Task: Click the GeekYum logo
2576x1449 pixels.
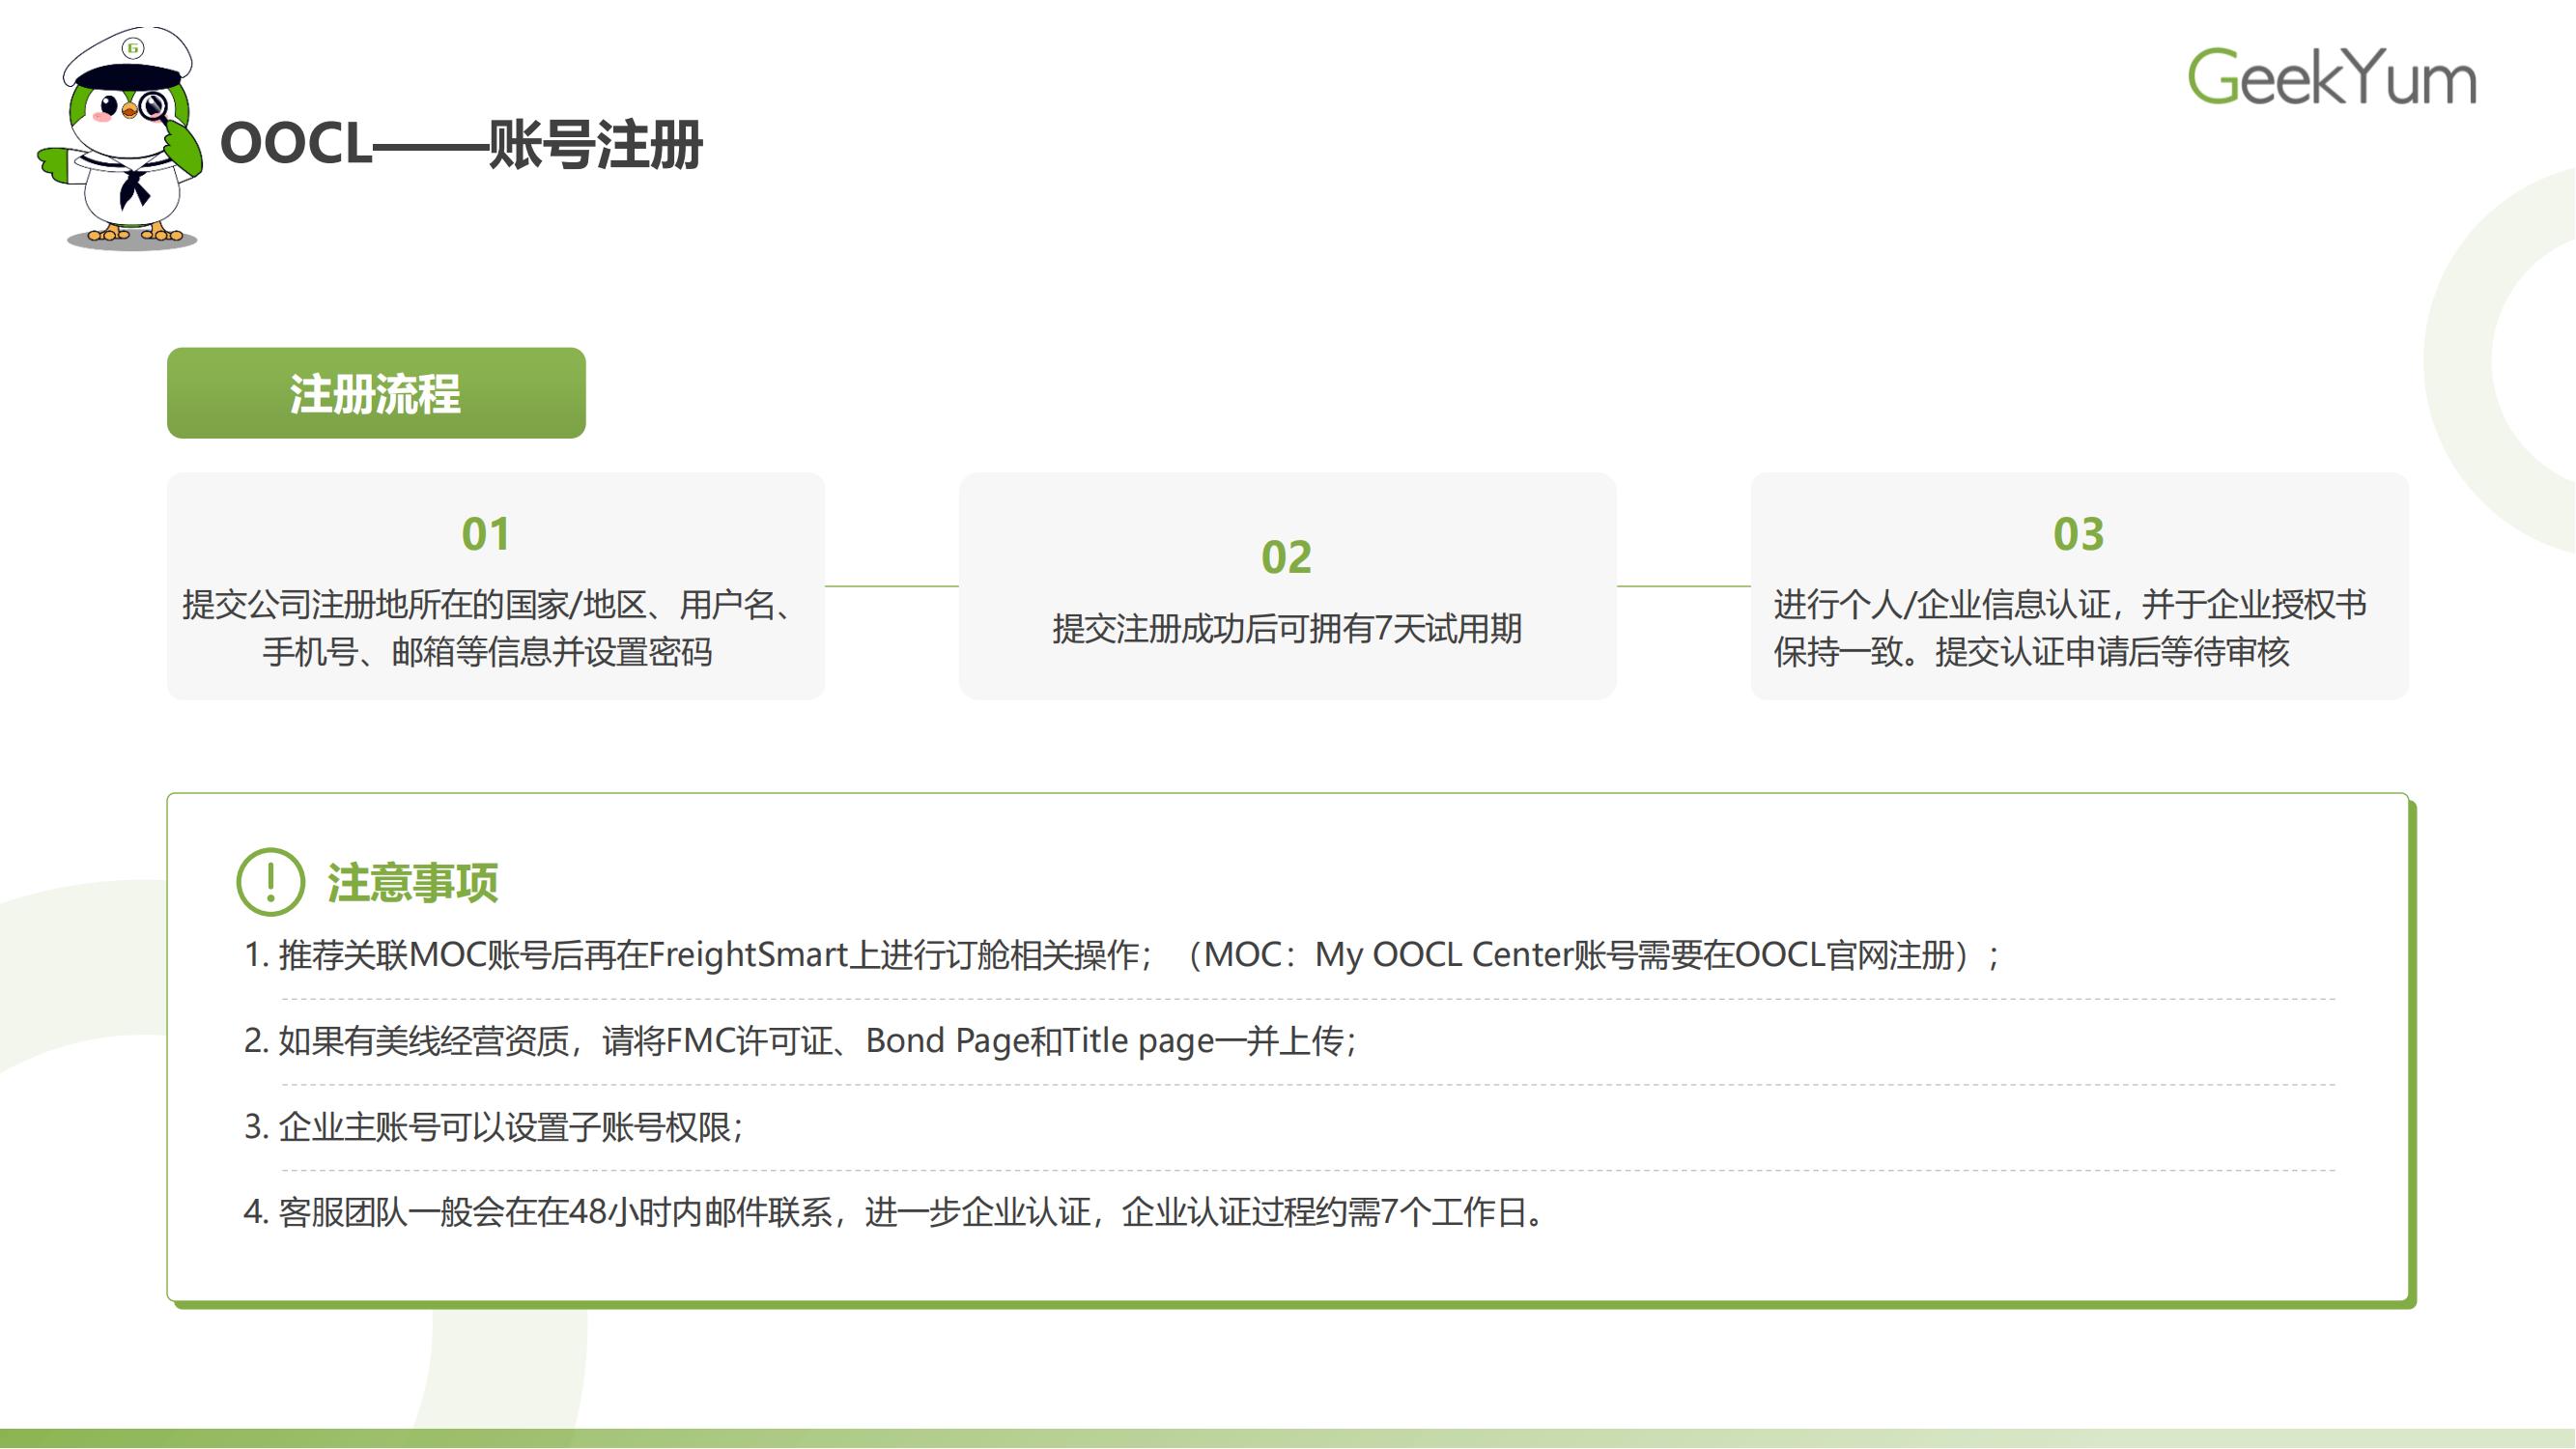Action: click(x=2331, y=77)
